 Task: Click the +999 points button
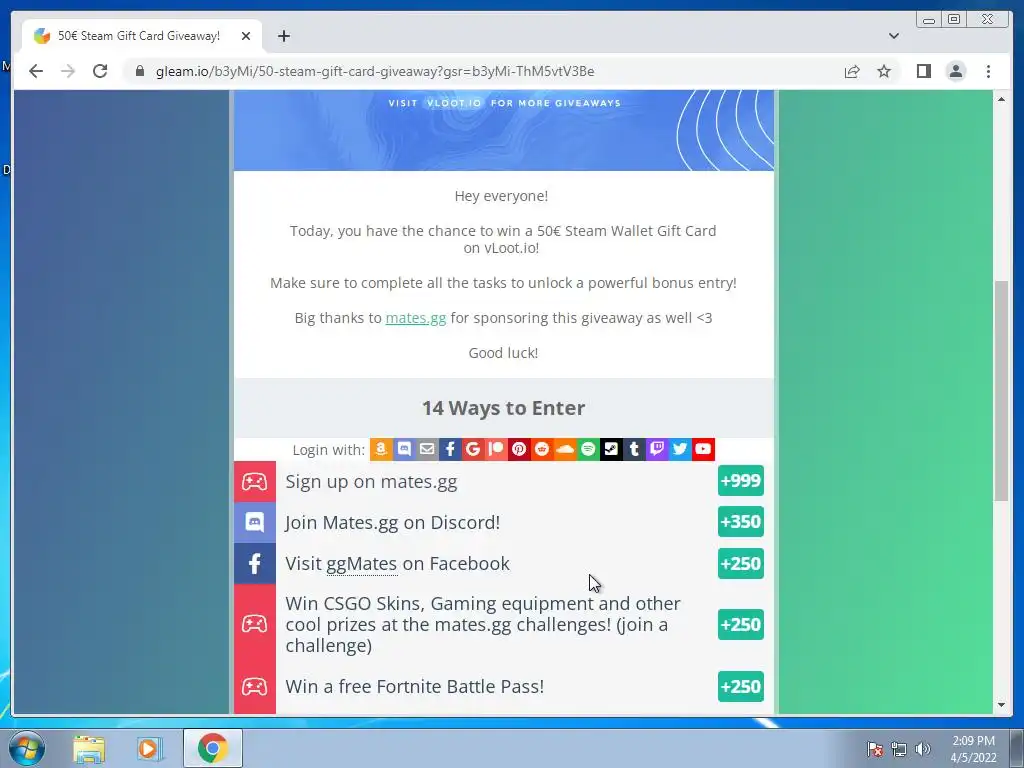click(741, 481)
